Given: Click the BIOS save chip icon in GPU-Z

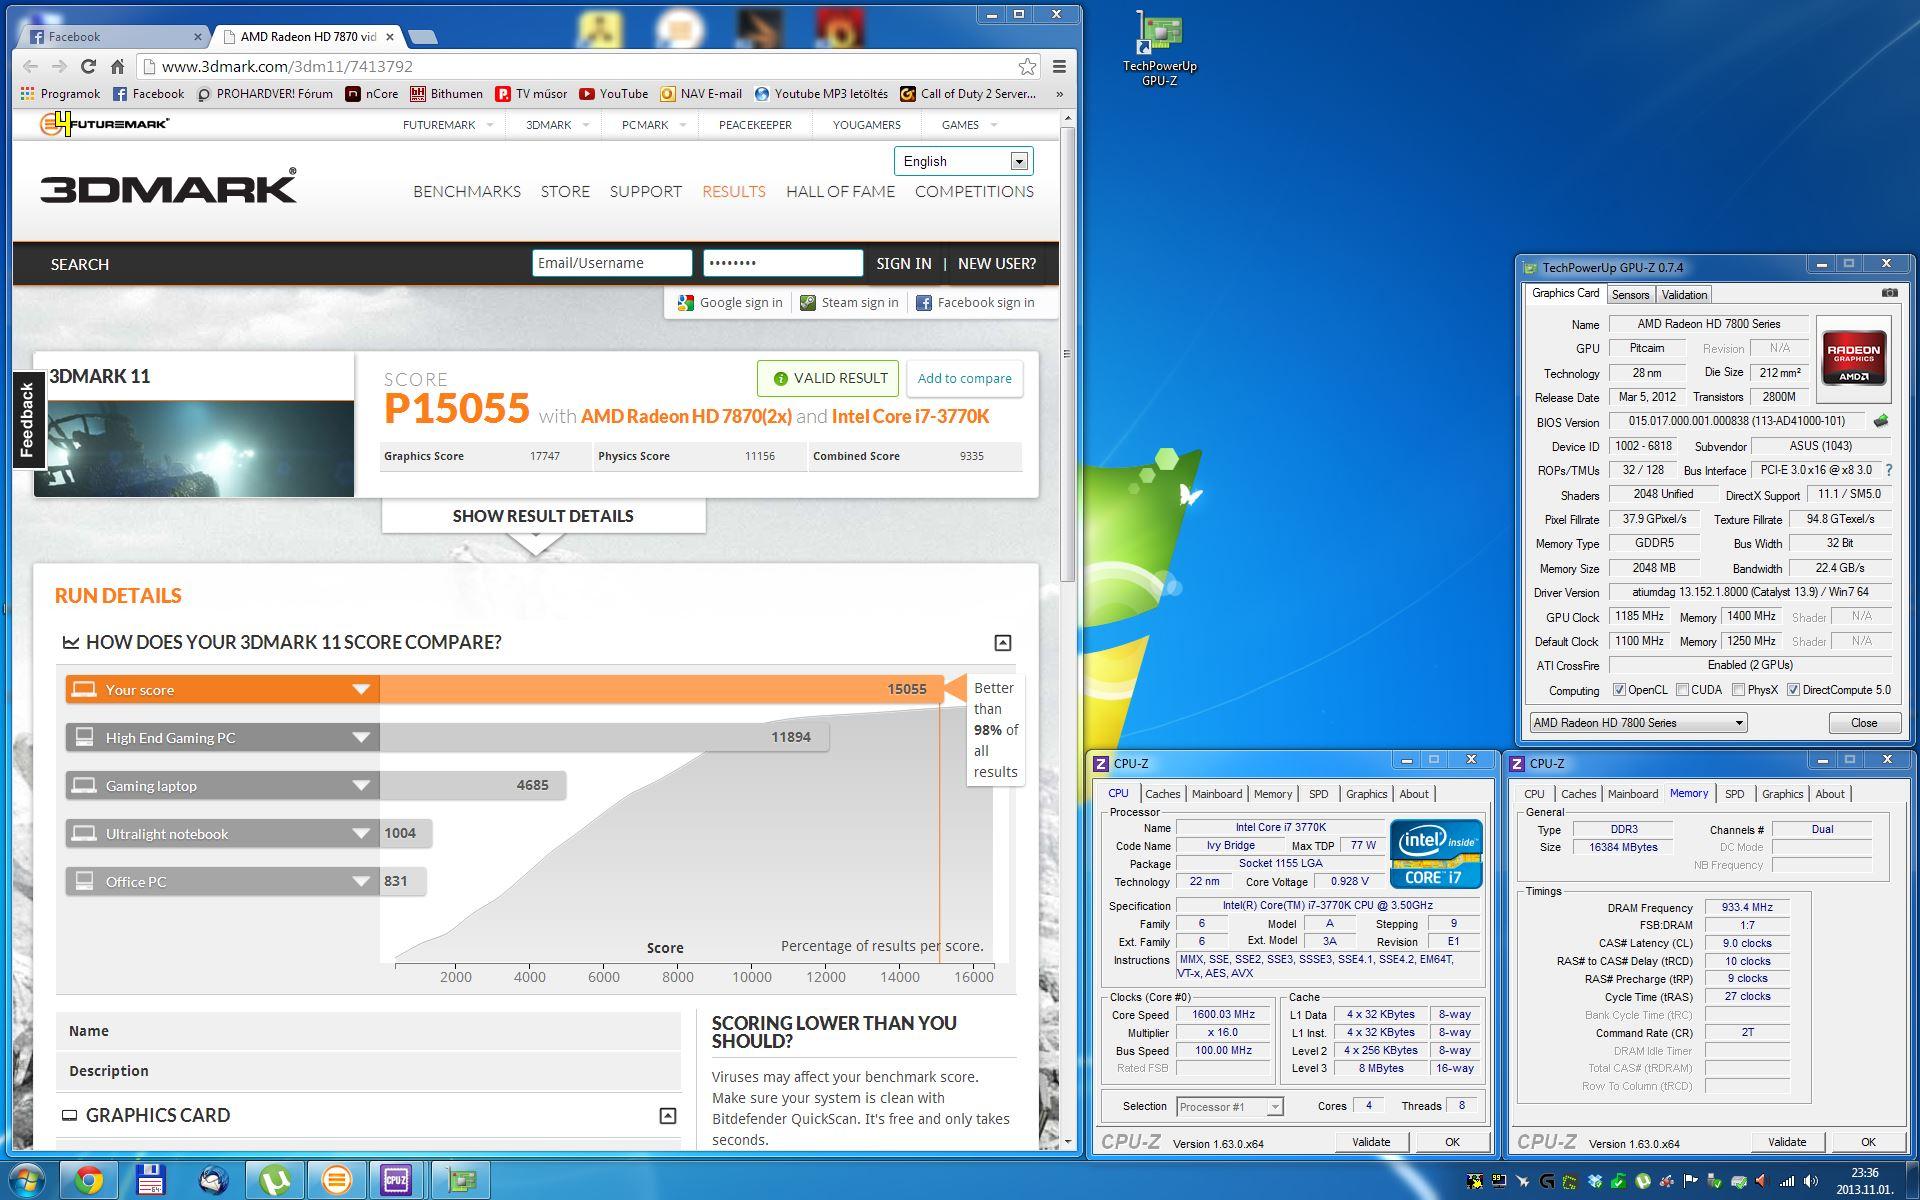Looking at the screenshot, I should click(x=1880, y=421).
